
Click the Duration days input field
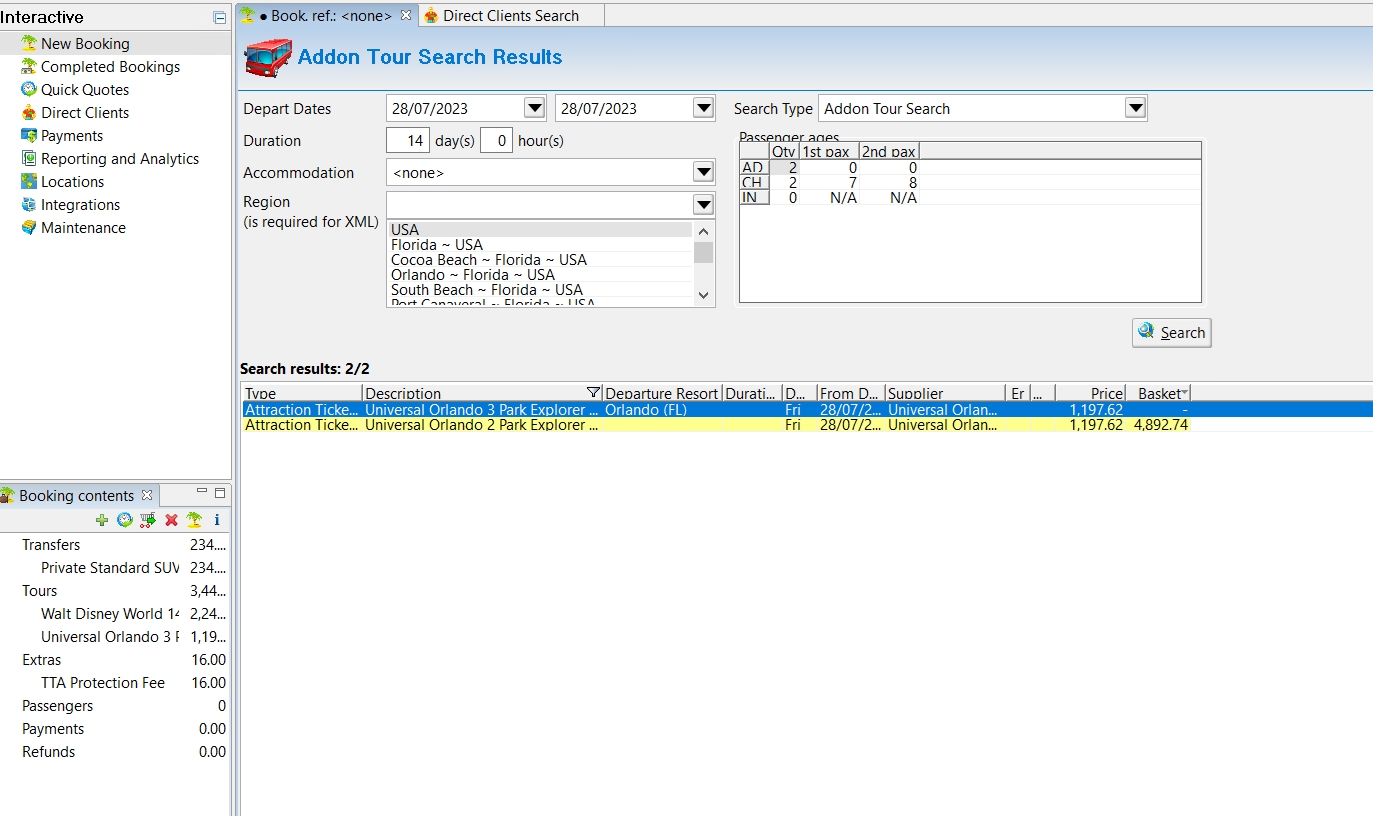pos(408,140)
